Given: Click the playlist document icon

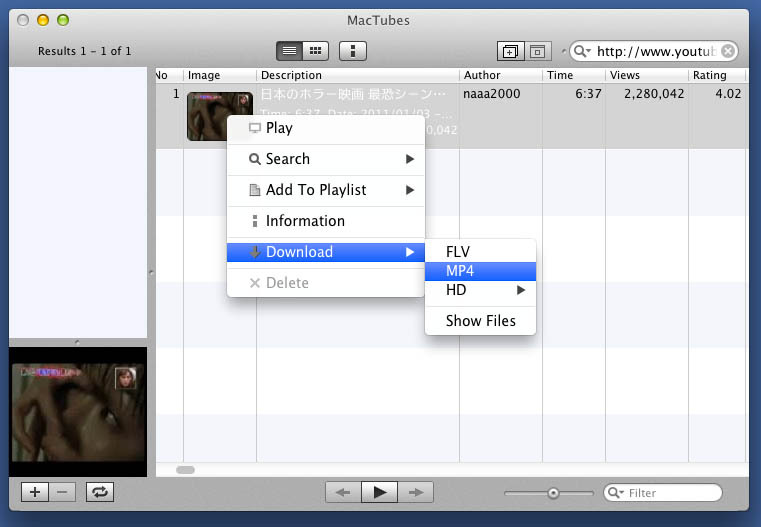Looking at the screenshot, I should click(255, 190).
